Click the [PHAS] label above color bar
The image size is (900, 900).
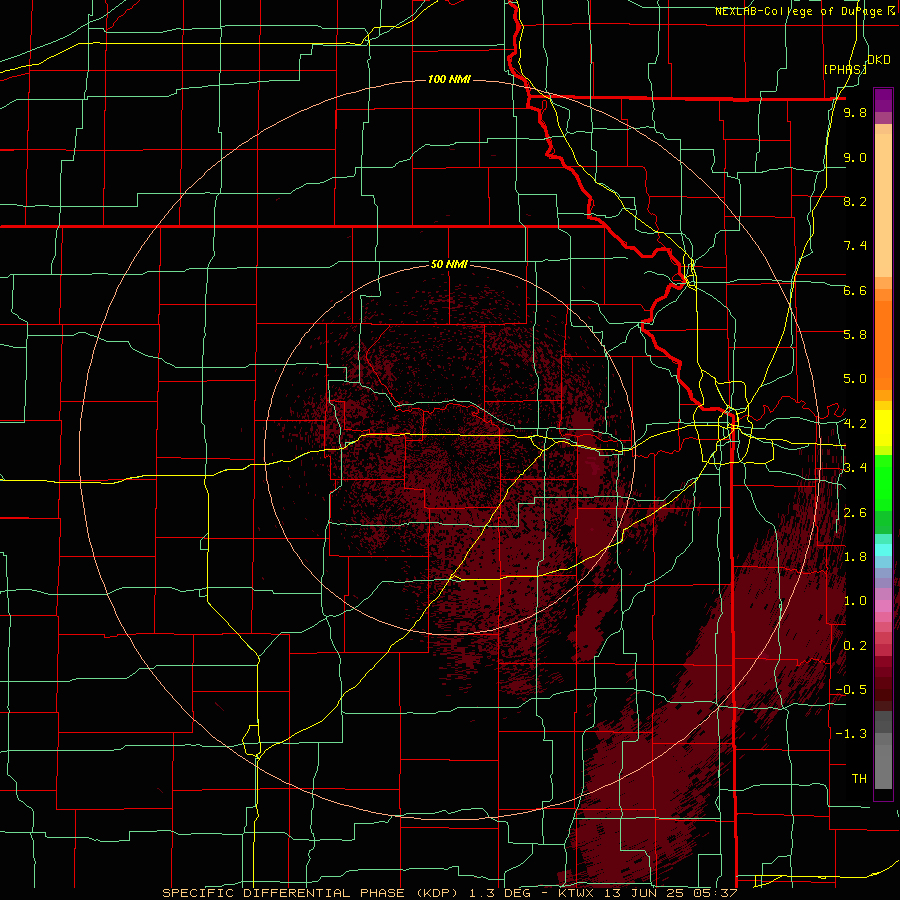click(x=845, y=69)
